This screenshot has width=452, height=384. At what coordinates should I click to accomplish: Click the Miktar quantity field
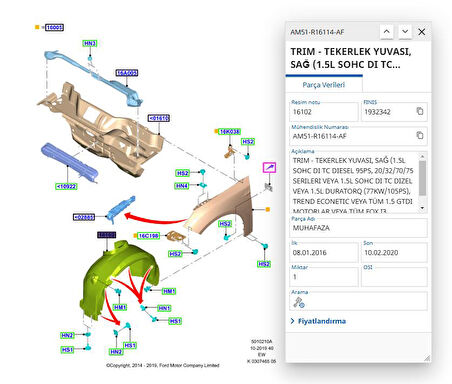tap(324, 277)
